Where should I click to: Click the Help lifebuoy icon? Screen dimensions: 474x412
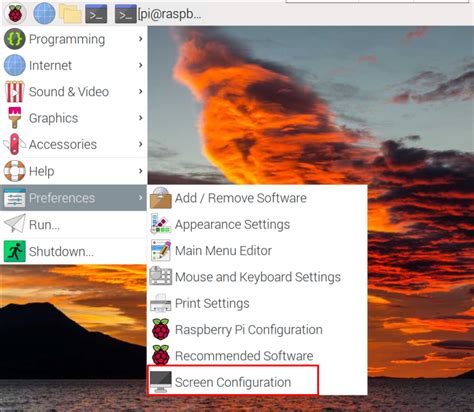click(x=14, y=171)
